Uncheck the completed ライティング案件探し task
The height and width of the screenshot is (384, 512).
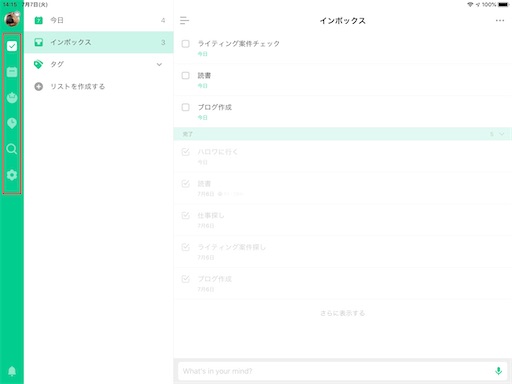[186, 247]
